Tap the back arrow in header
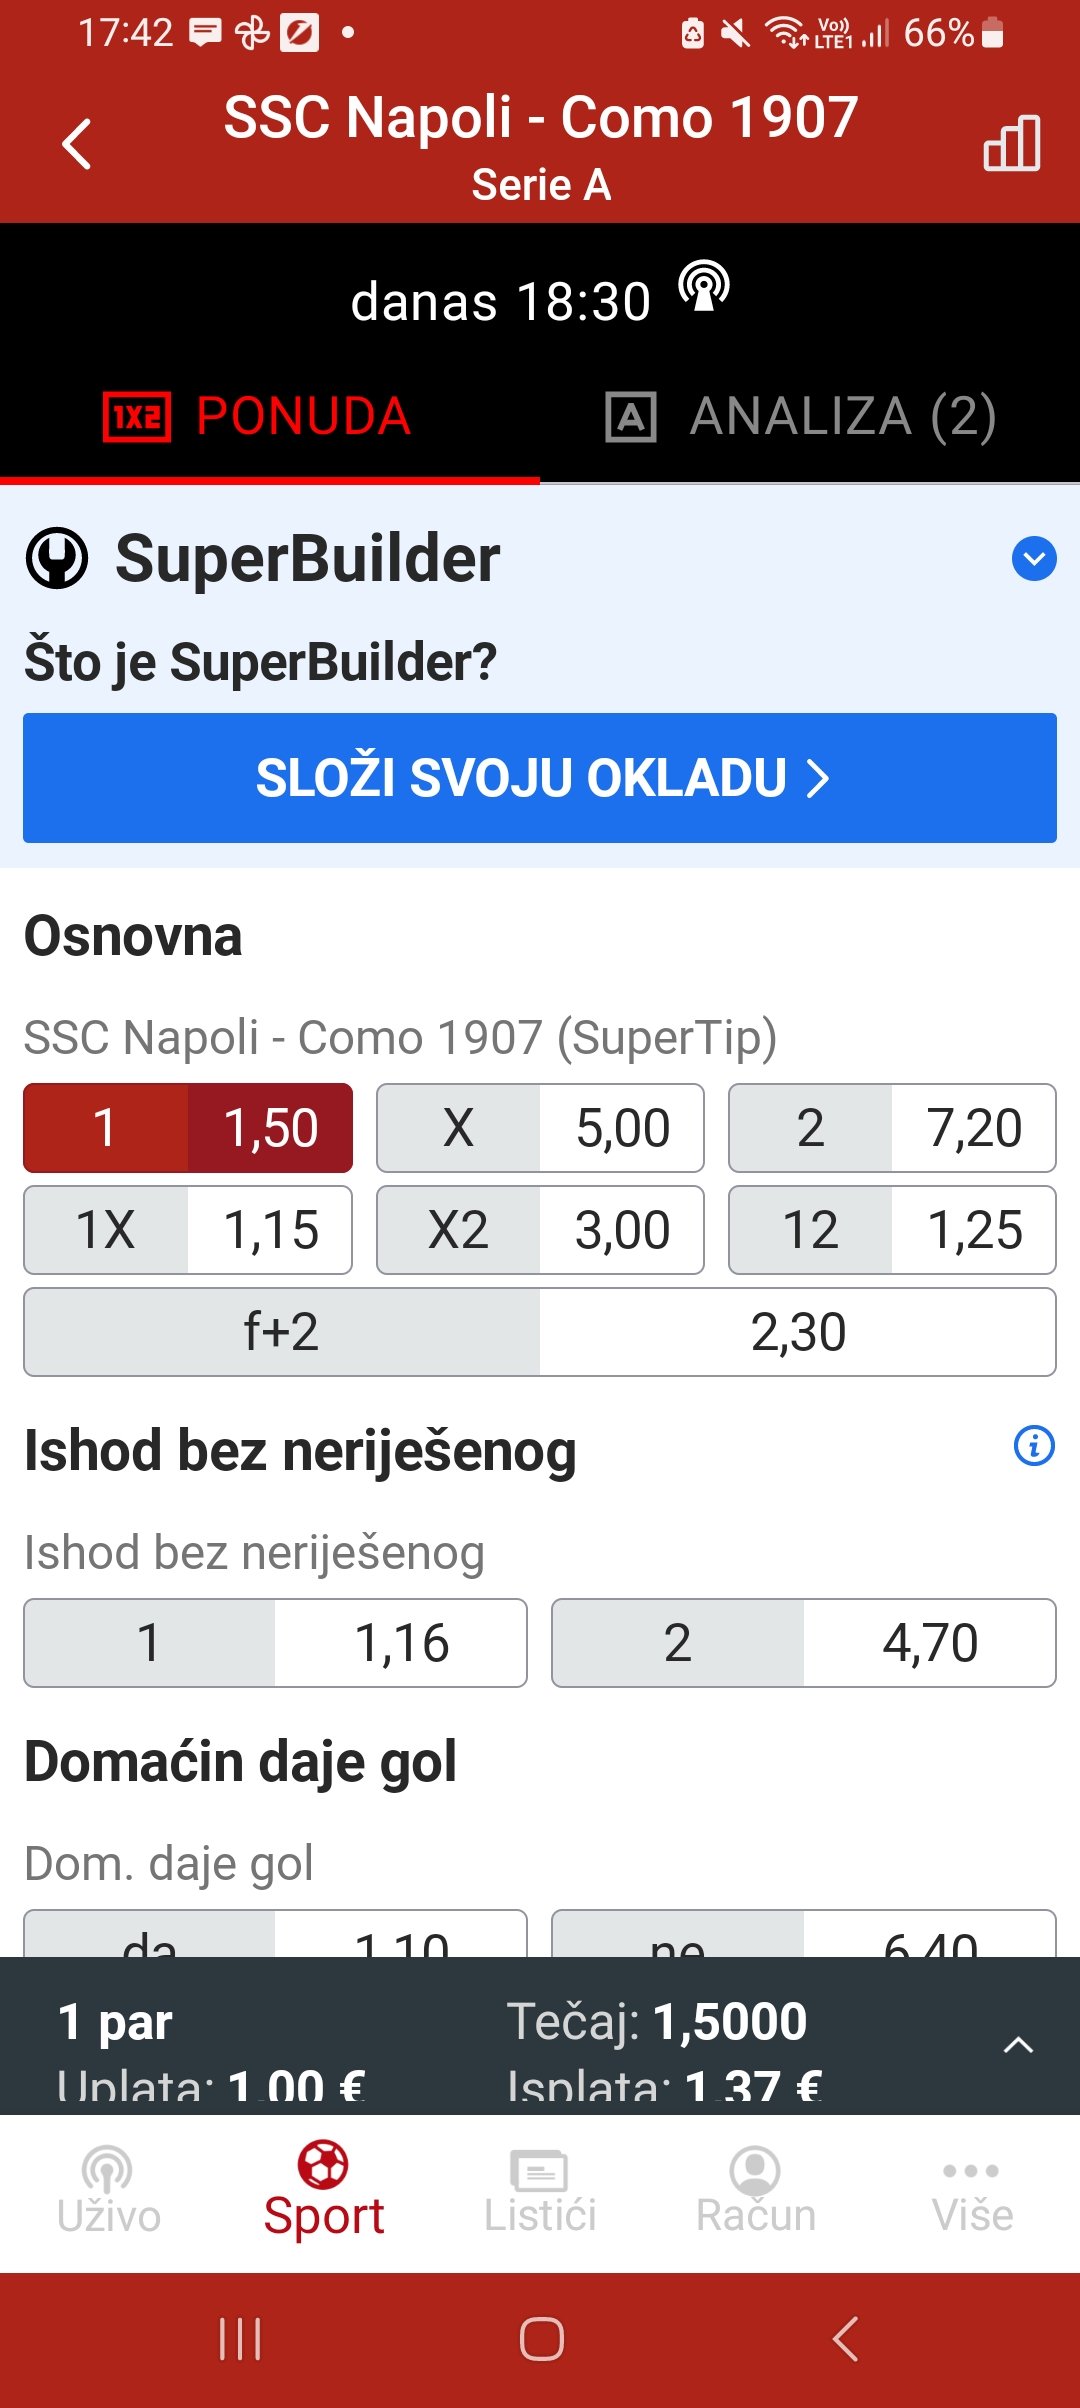 [77, 145]
